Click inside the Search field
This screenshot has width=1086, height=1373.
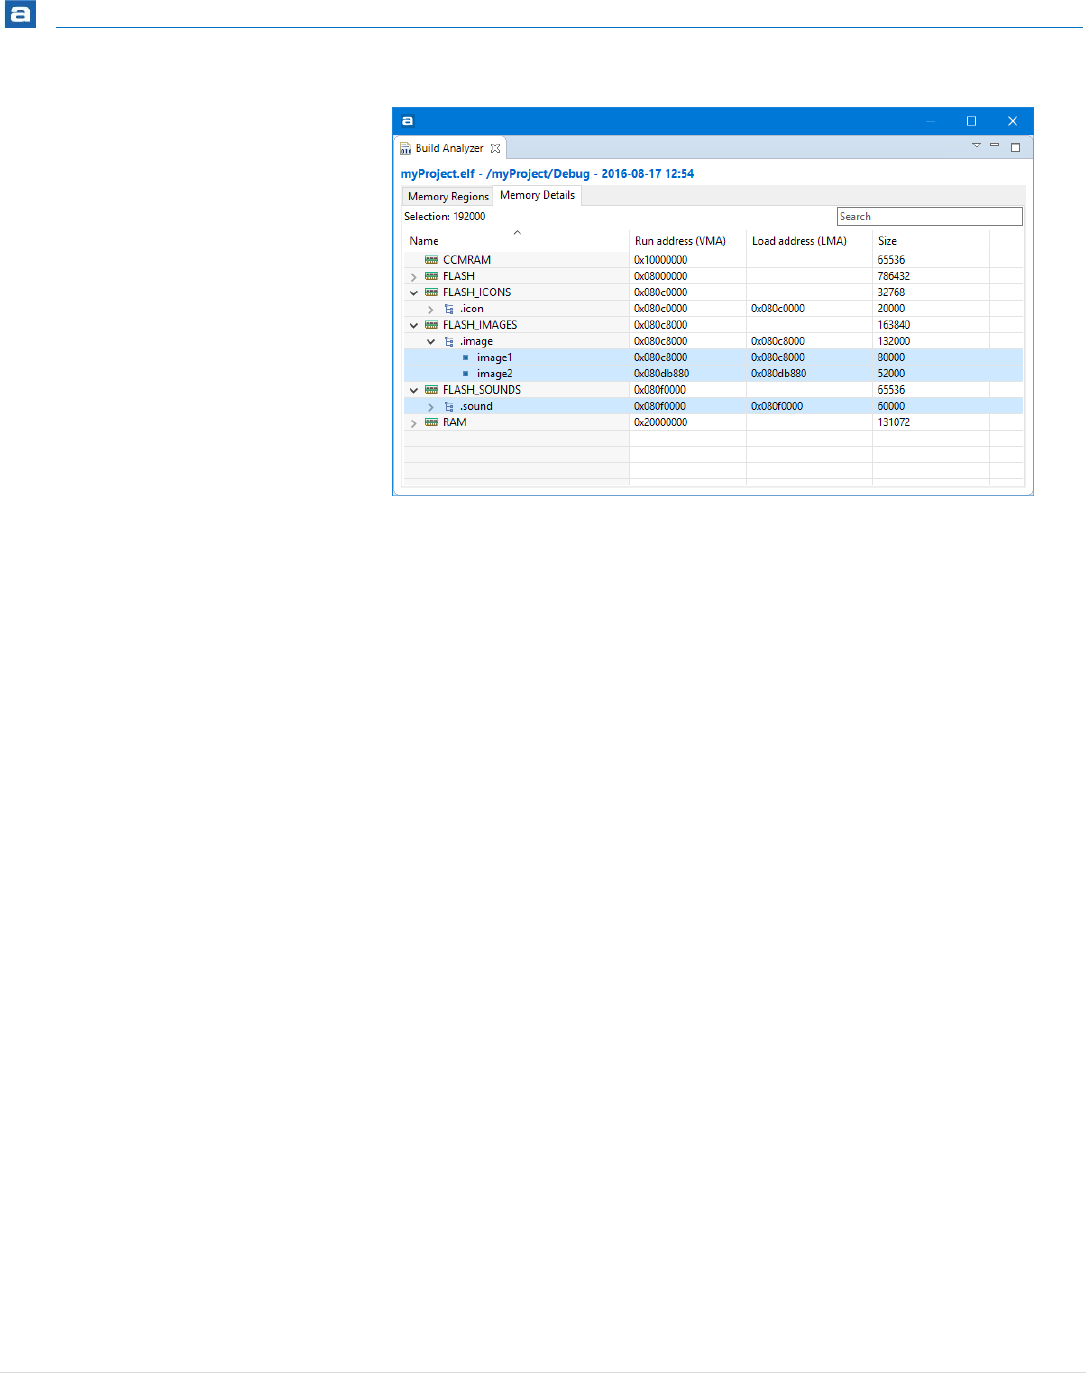pyautogui.click(x=930, y=216)
